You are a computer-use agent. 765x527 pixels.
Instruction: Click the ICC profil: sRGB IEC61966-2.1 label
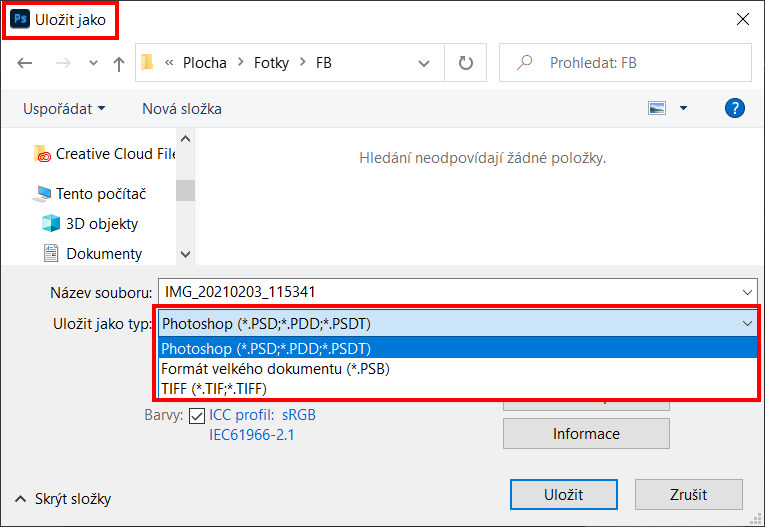(262, 425)
